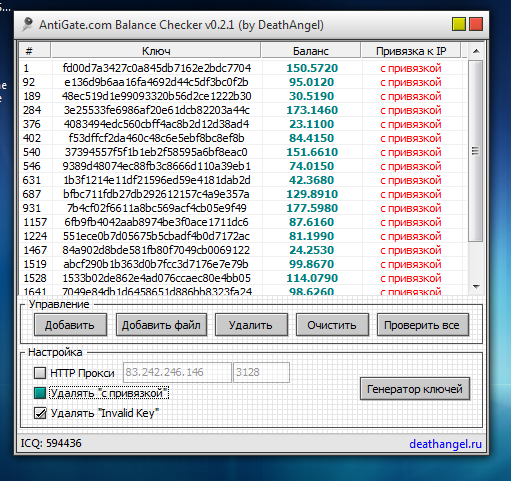Sort by the Ключ column header
Image resolution: width=511 pixels, height=481 pixels.
(x=156, y=51)
